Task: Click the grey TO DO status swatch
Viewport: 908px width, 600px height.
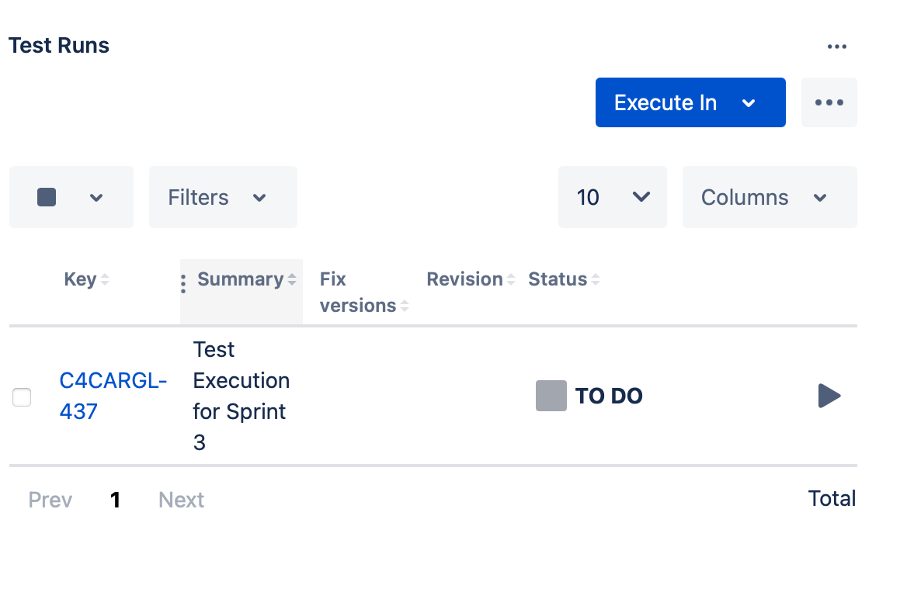Action: pos(551,396)
